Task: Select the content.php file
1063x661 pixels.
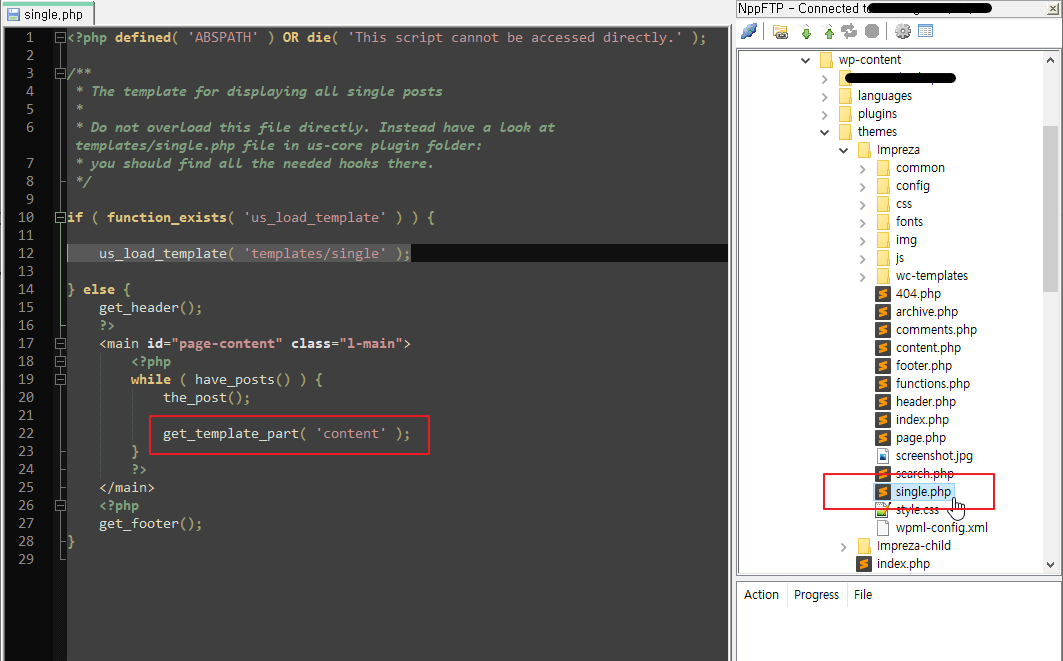Action: (x=928, y=348)
